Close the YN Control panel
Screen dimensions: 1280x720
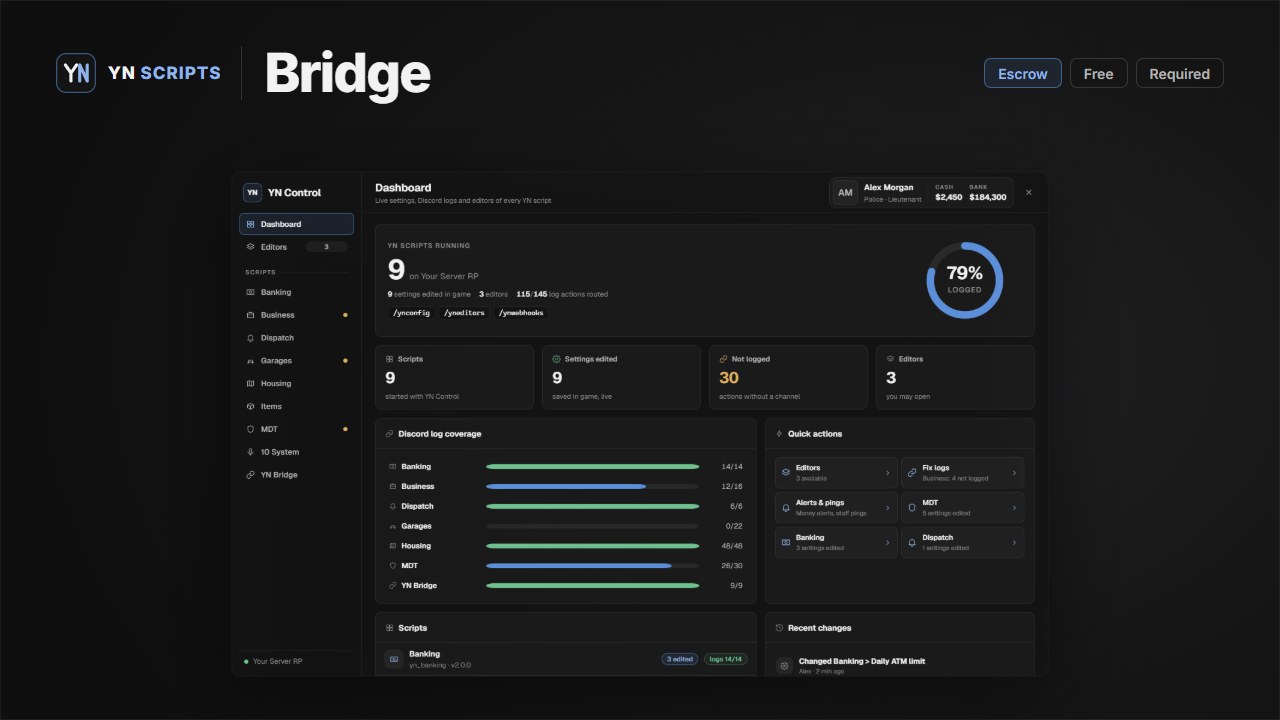tap(1029, 192)
